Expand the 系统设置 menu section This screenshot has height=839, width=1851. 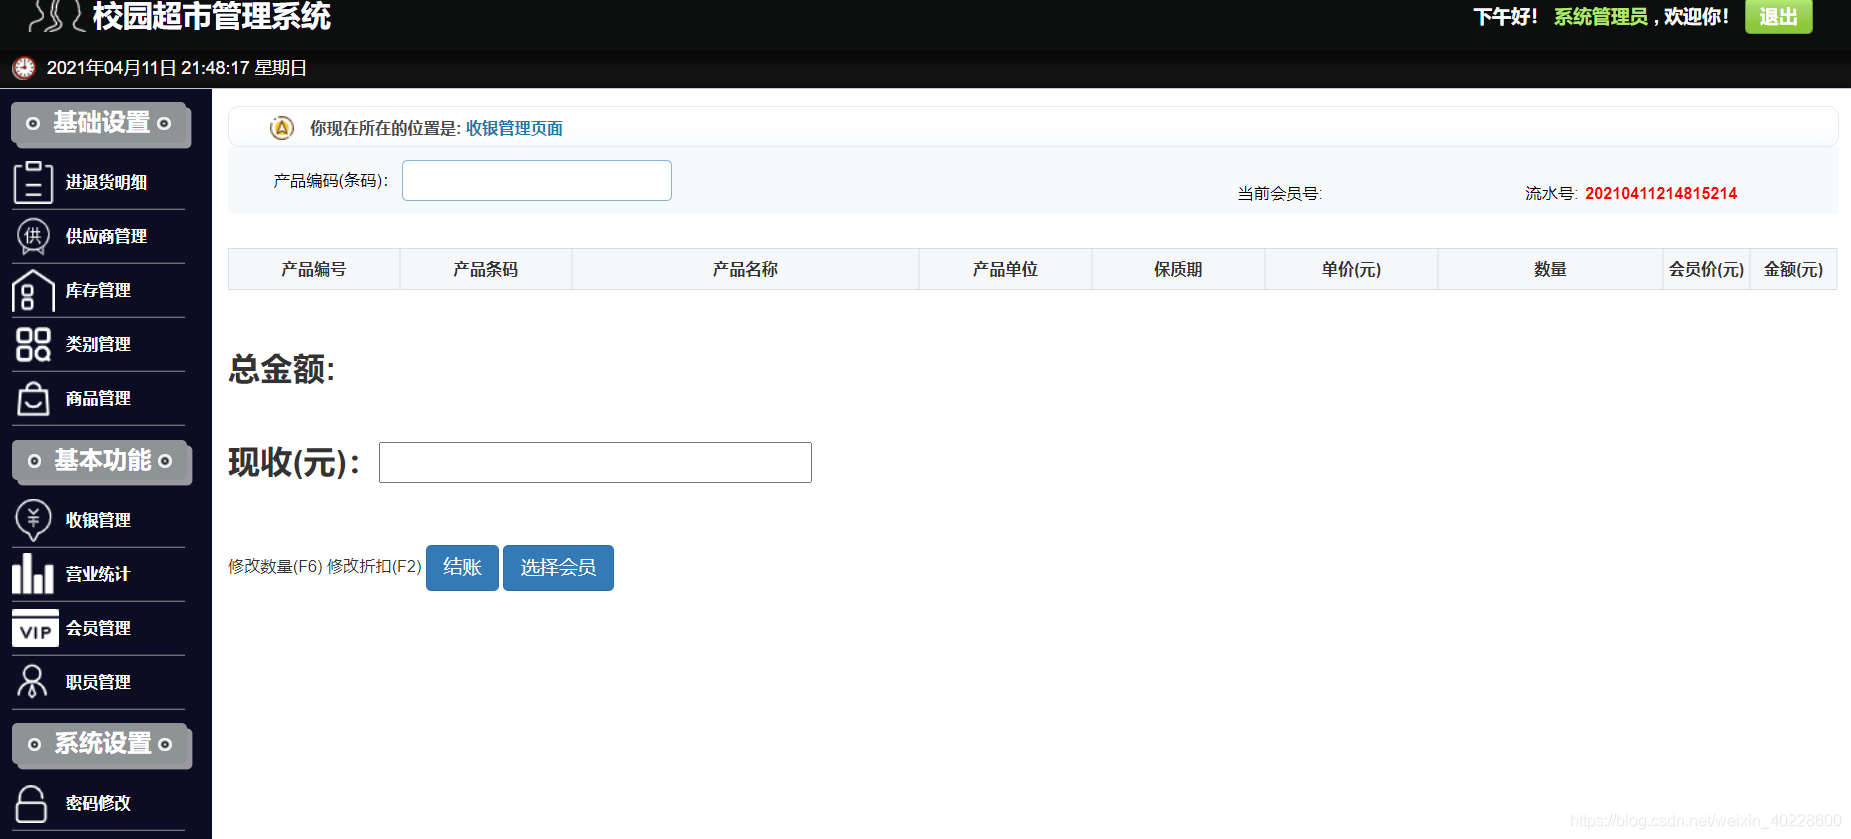(x=101, y=744)
